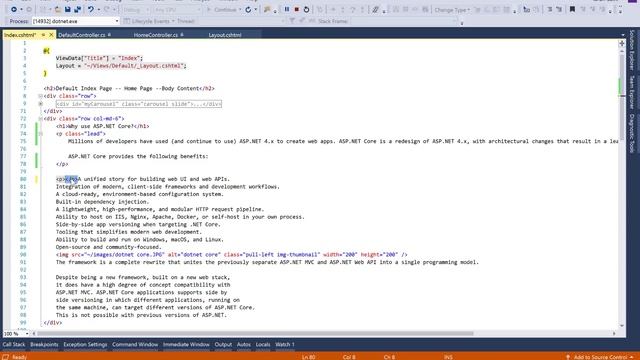Click the Save icon in the toolbar

pyautogui.click(x=67, y=9)
